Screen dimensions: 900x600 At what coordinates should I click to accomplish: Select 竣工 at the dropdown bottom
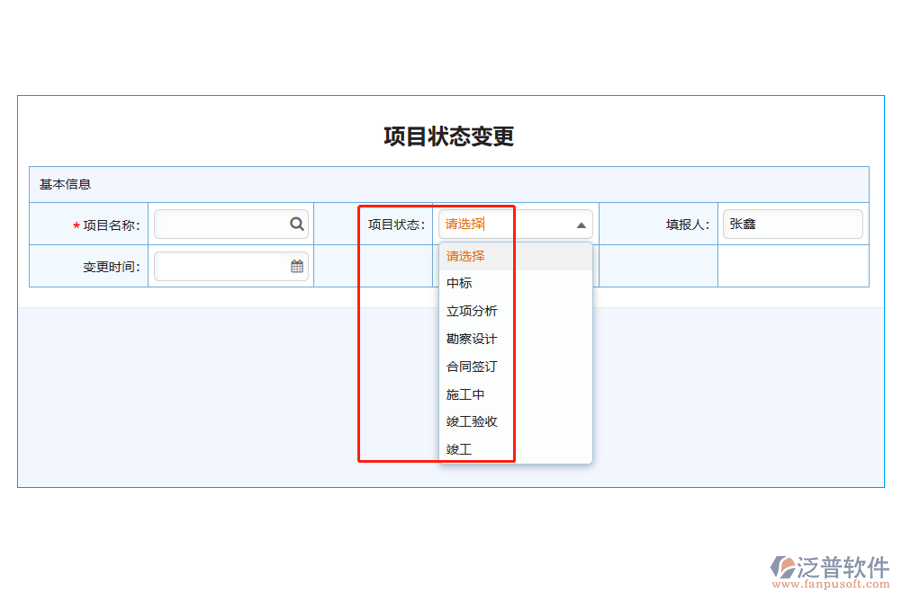click(458, 449)
